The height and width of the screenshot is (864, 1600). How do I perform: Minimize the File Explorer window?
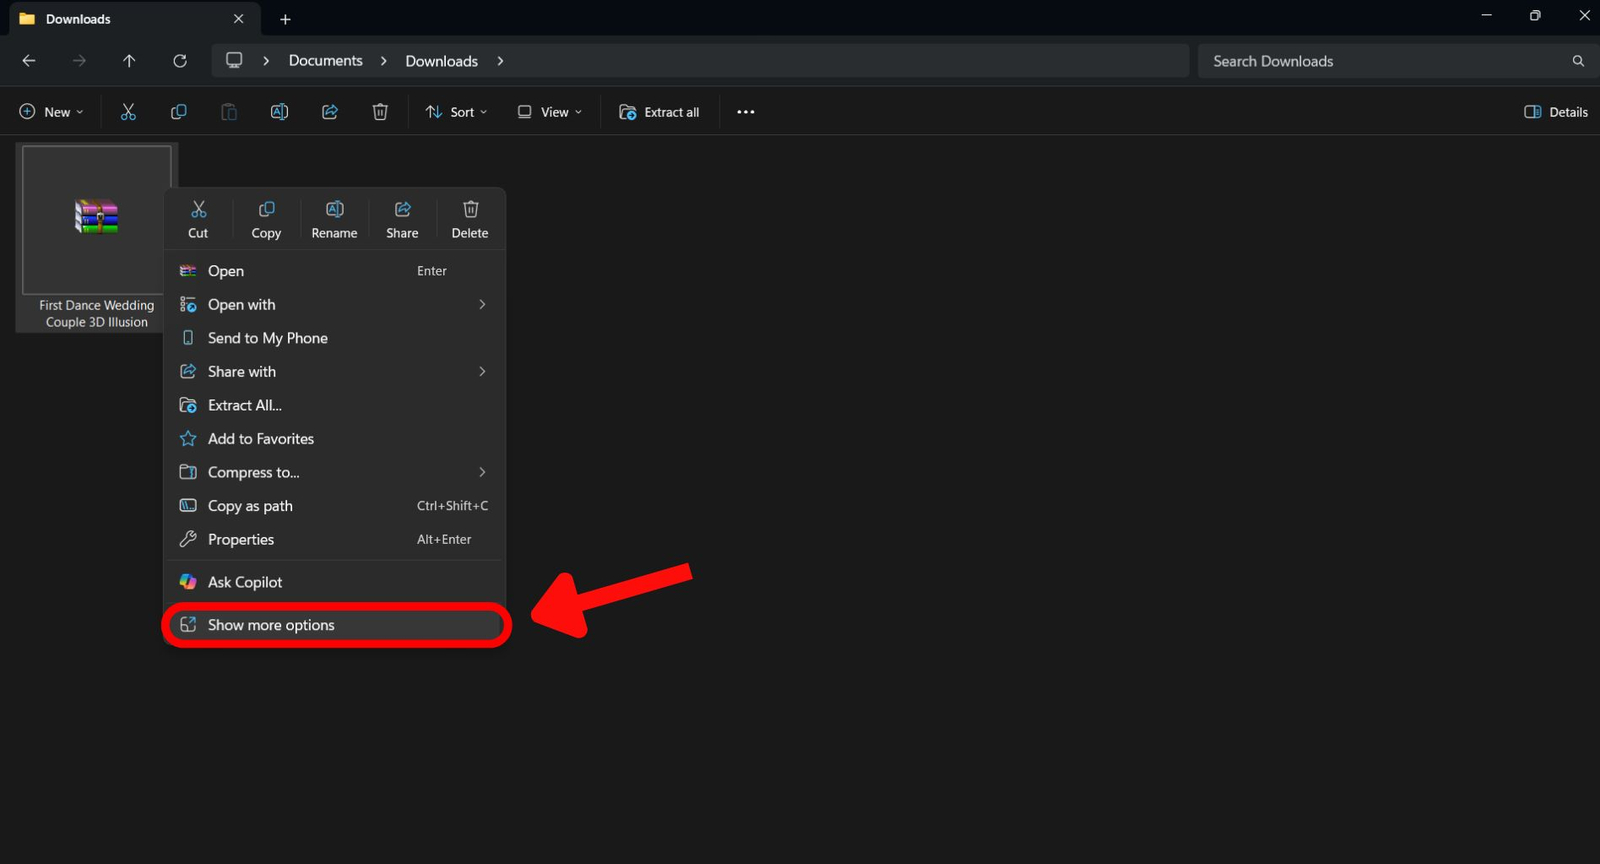click(x=1487, y=15)
